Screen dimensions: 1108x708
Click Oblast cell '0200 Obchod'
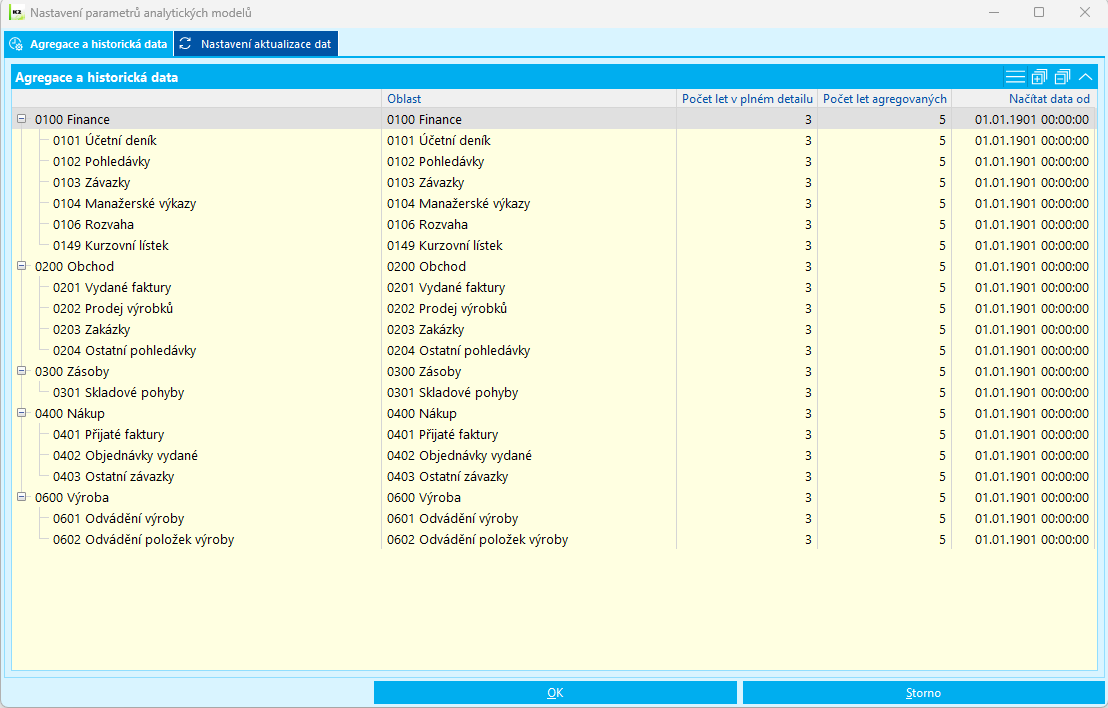tap(529, 266)
